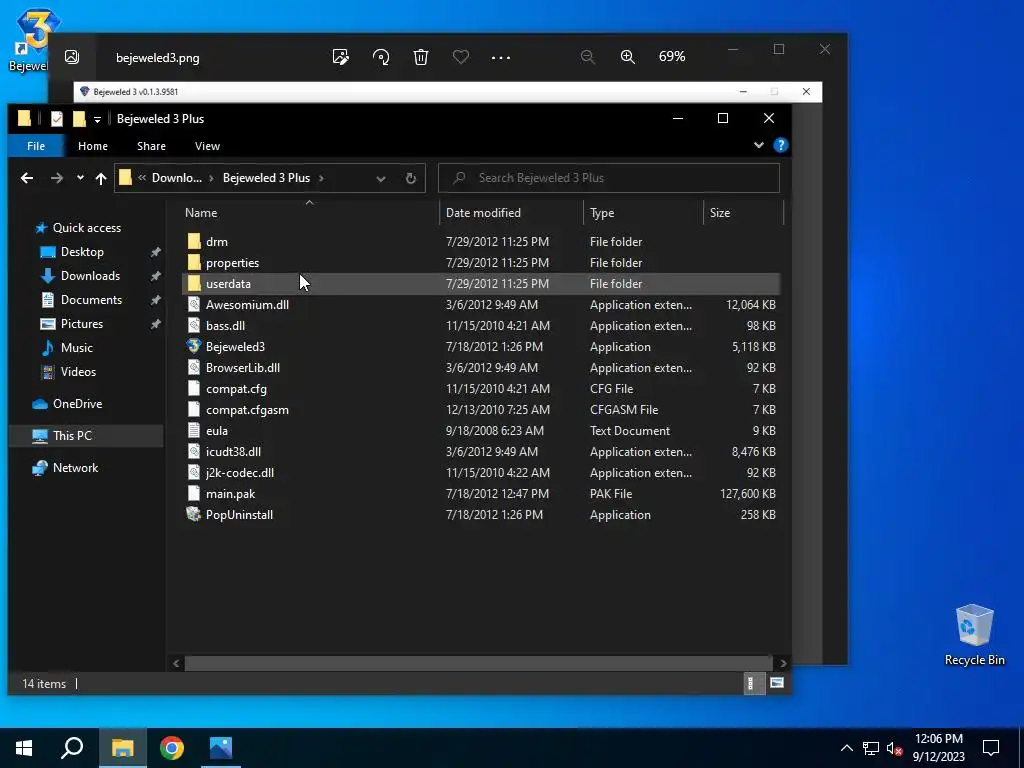
Task: Select This PC in navigation pane
Action: tap(72, 436)
